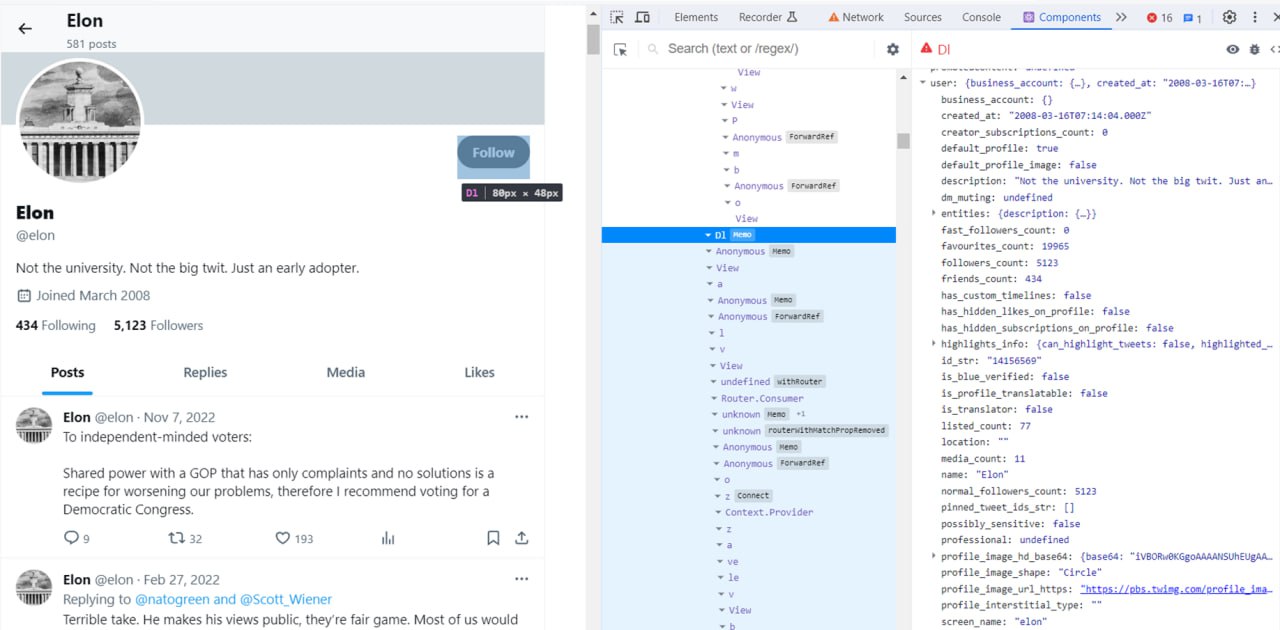Viewport: 1280px width, 630px height.
Task: Collapse the selected Dl Memo tree node
Action: [x=708, y=235]
